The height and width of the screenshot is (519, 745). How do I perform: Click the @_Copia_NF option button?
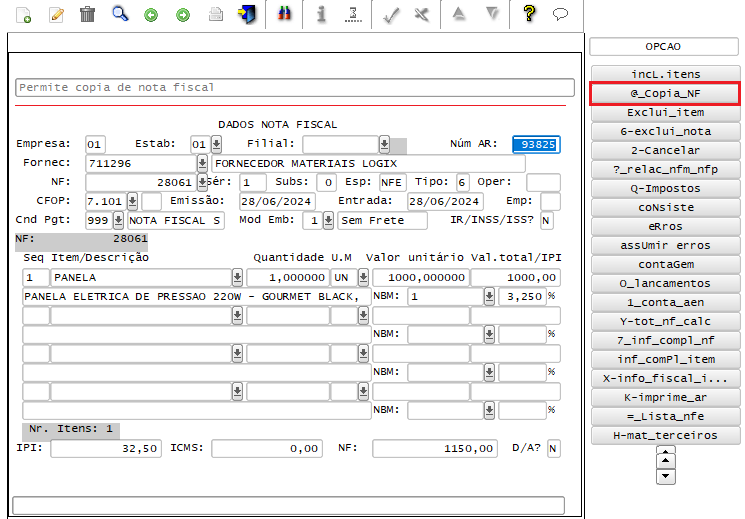666,93
